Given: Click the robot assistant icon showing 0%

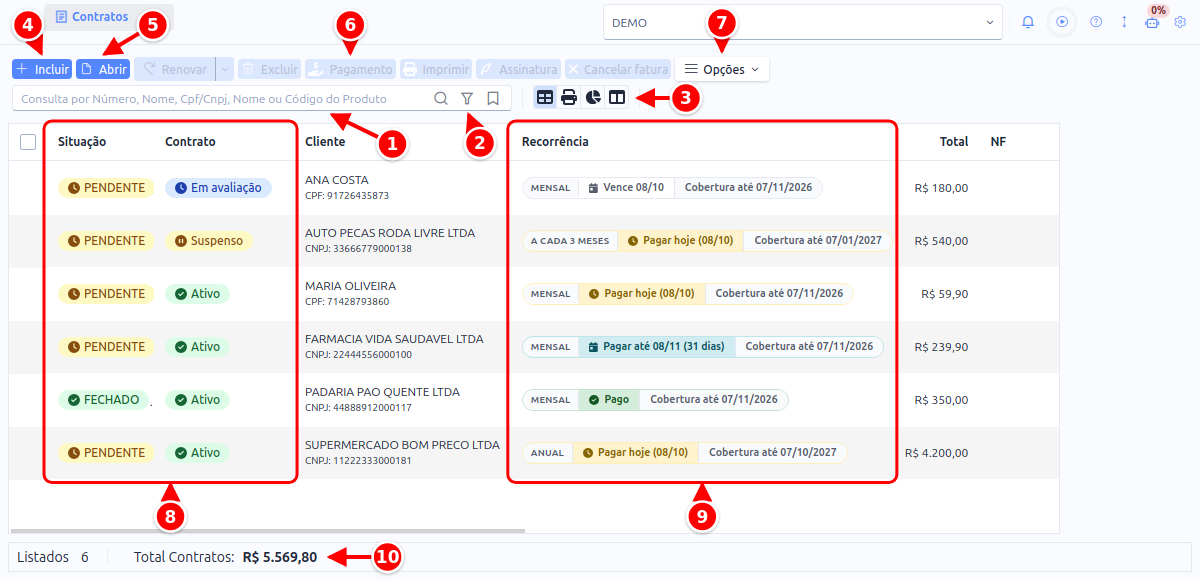Looking at the screenshot, I should [x=1153, y=21].
